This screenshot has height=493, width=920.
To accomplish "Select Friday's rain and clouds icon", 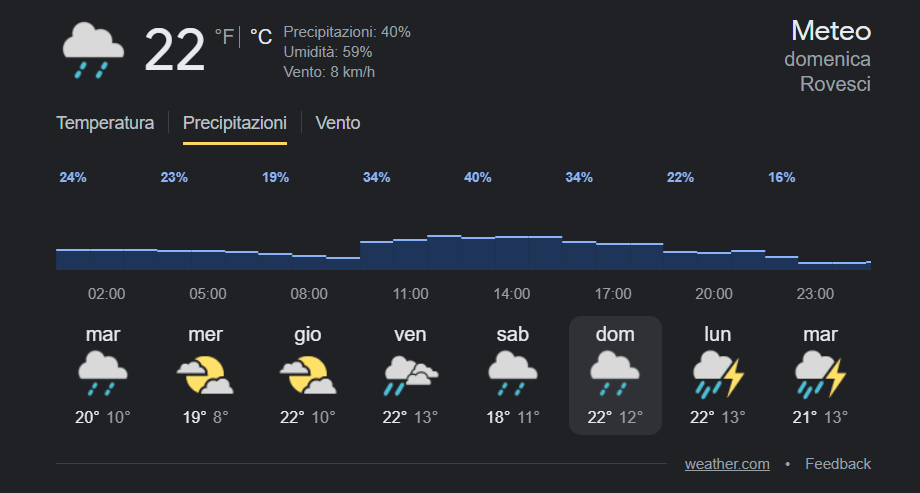I will (x=410, y=374).
